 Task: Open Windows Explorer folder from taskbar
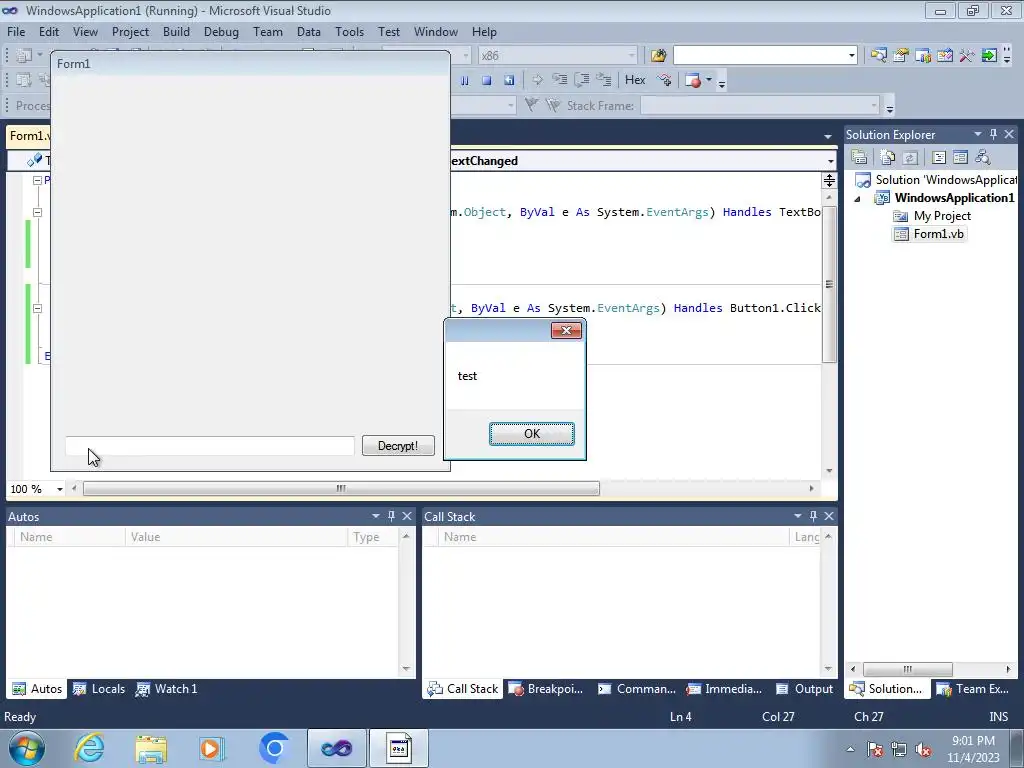click(x=152, y=748)
